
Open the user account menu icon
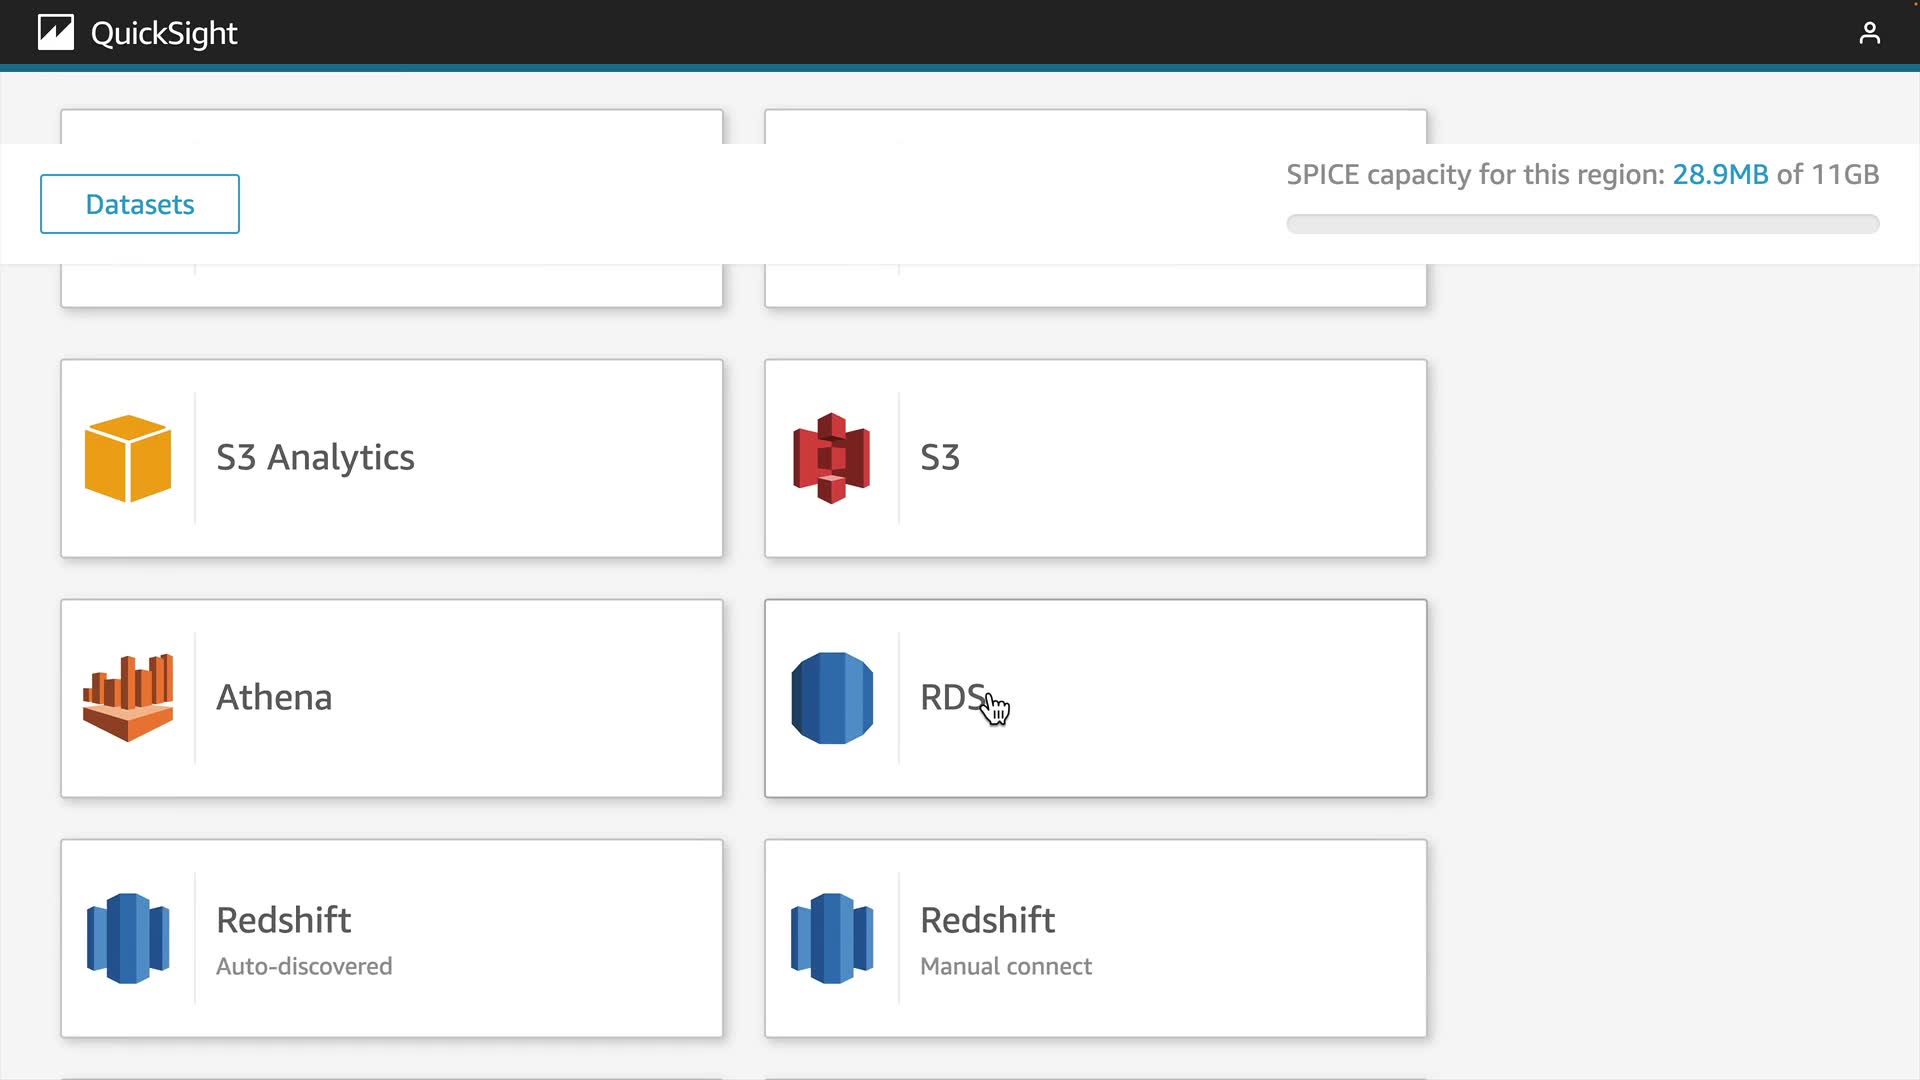tap(1869, 33)
